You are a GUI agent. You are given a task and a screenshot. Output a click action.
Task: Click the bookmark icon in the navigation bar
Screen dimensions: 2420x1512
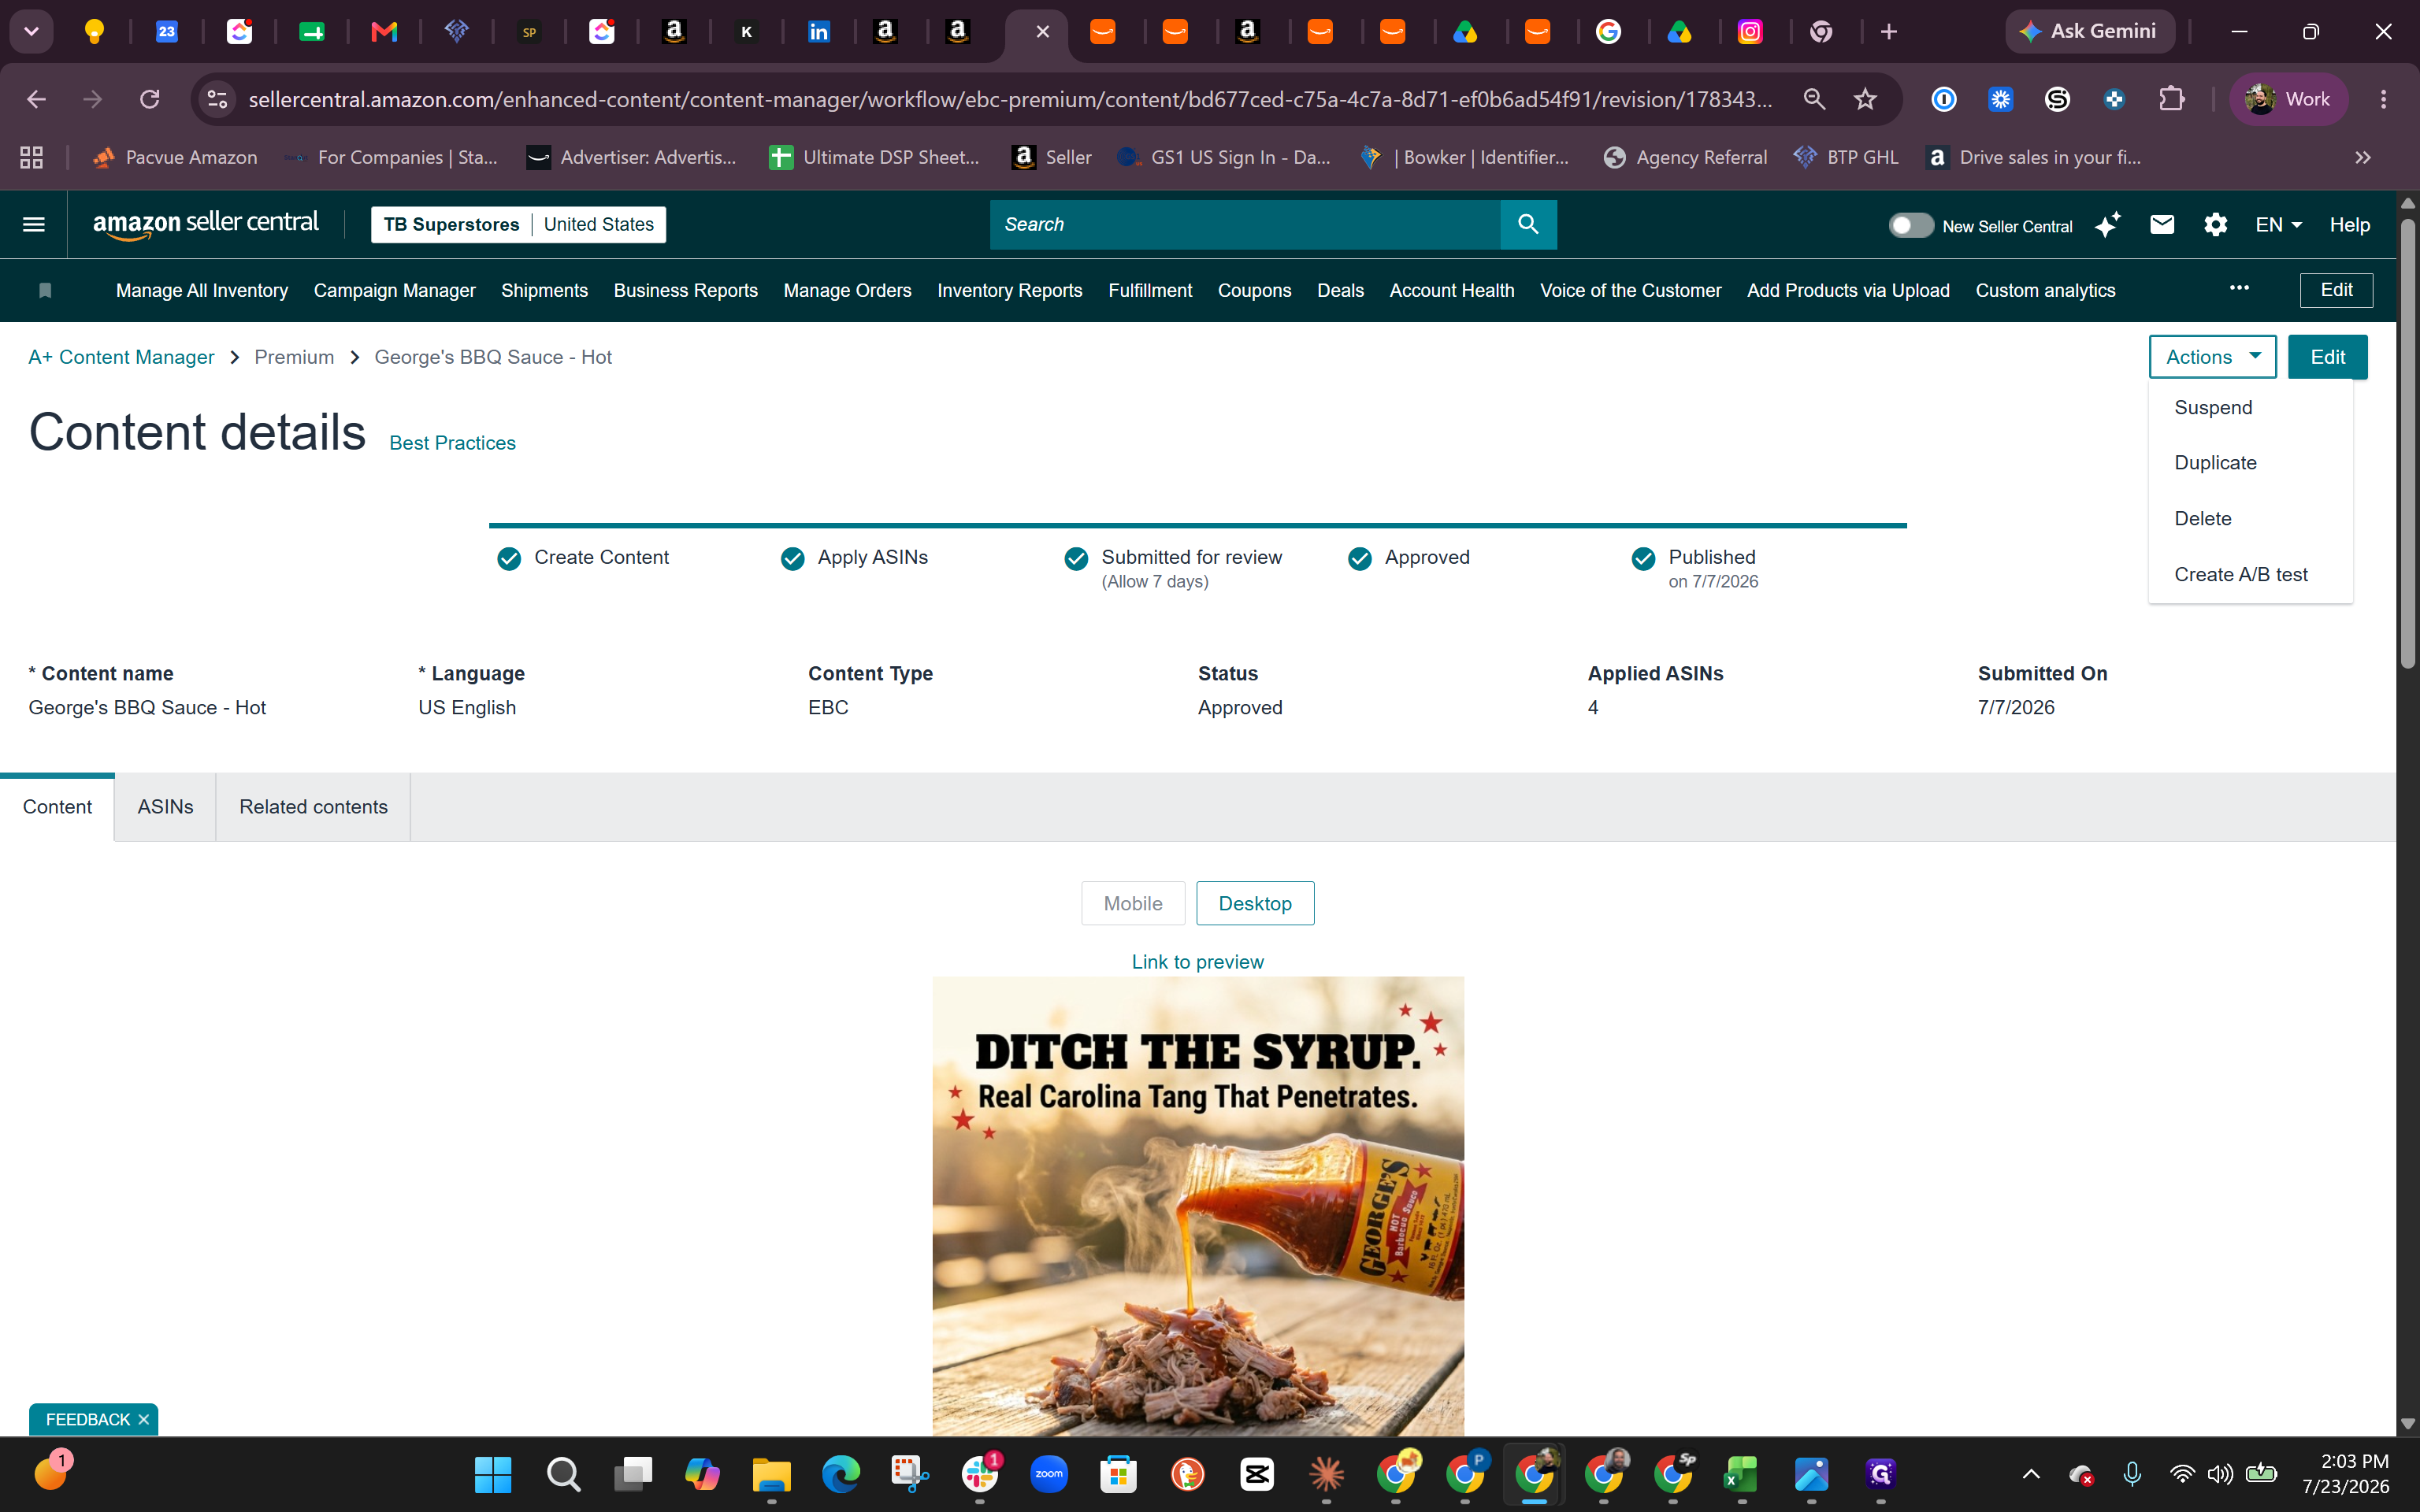tap(45, 291)
